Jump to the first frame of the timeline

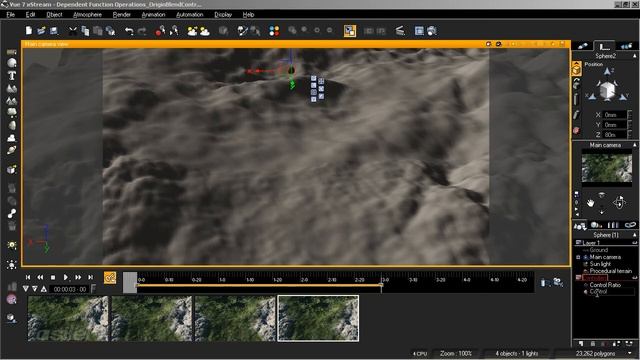coord(28,277)
